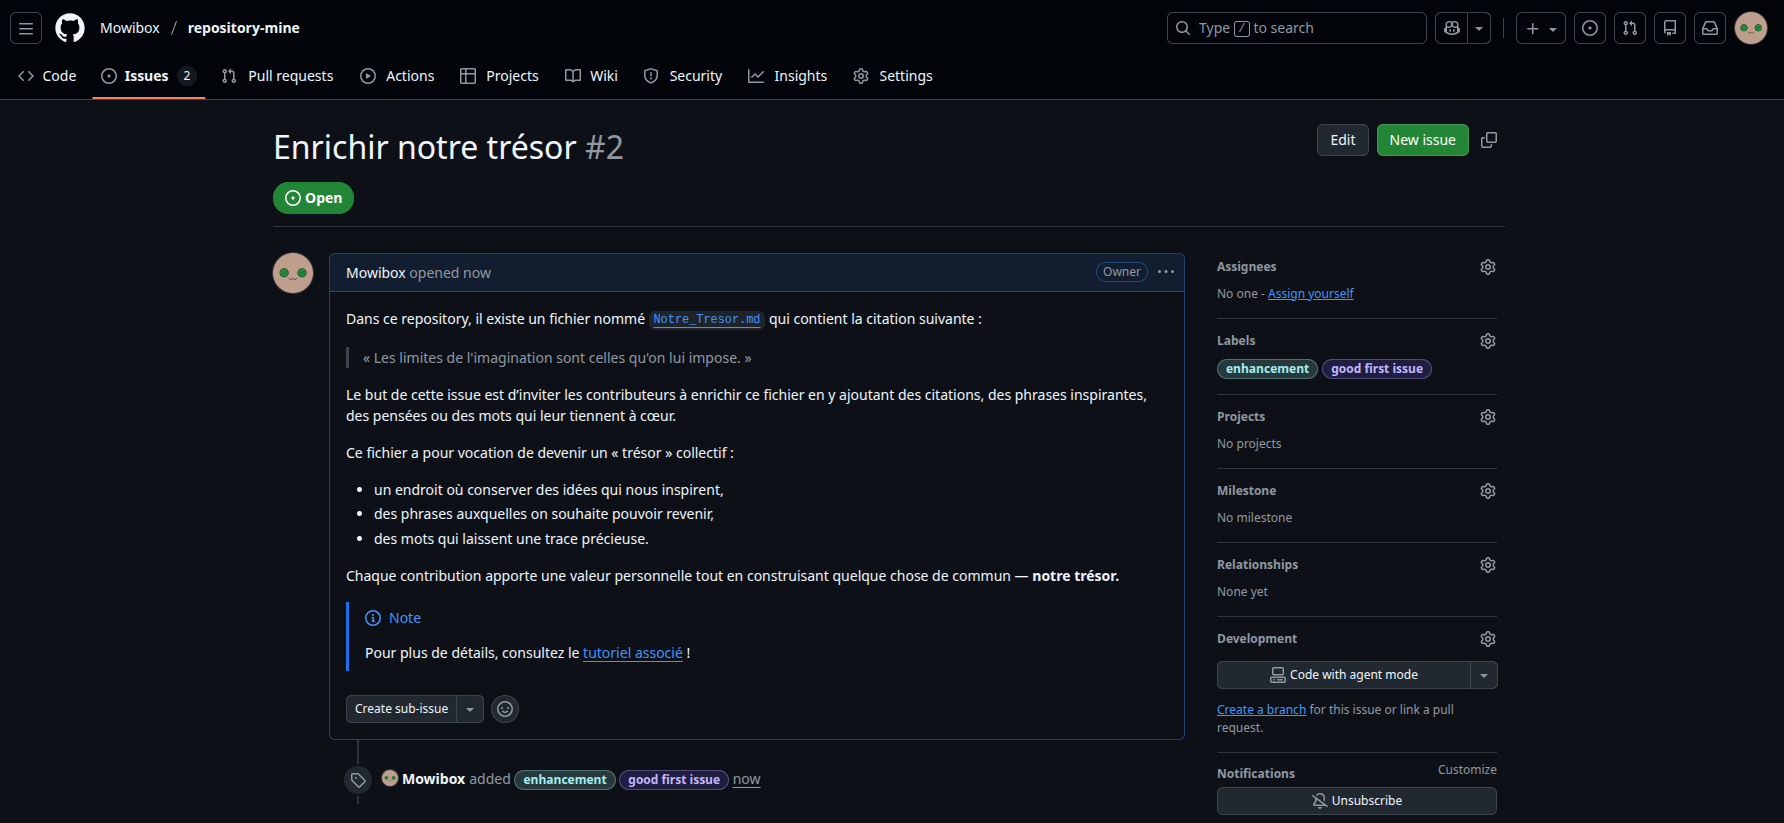Click good first issue label in timeline
Viewport: 1784px width, 823px height.
click(x=674, y=780)
